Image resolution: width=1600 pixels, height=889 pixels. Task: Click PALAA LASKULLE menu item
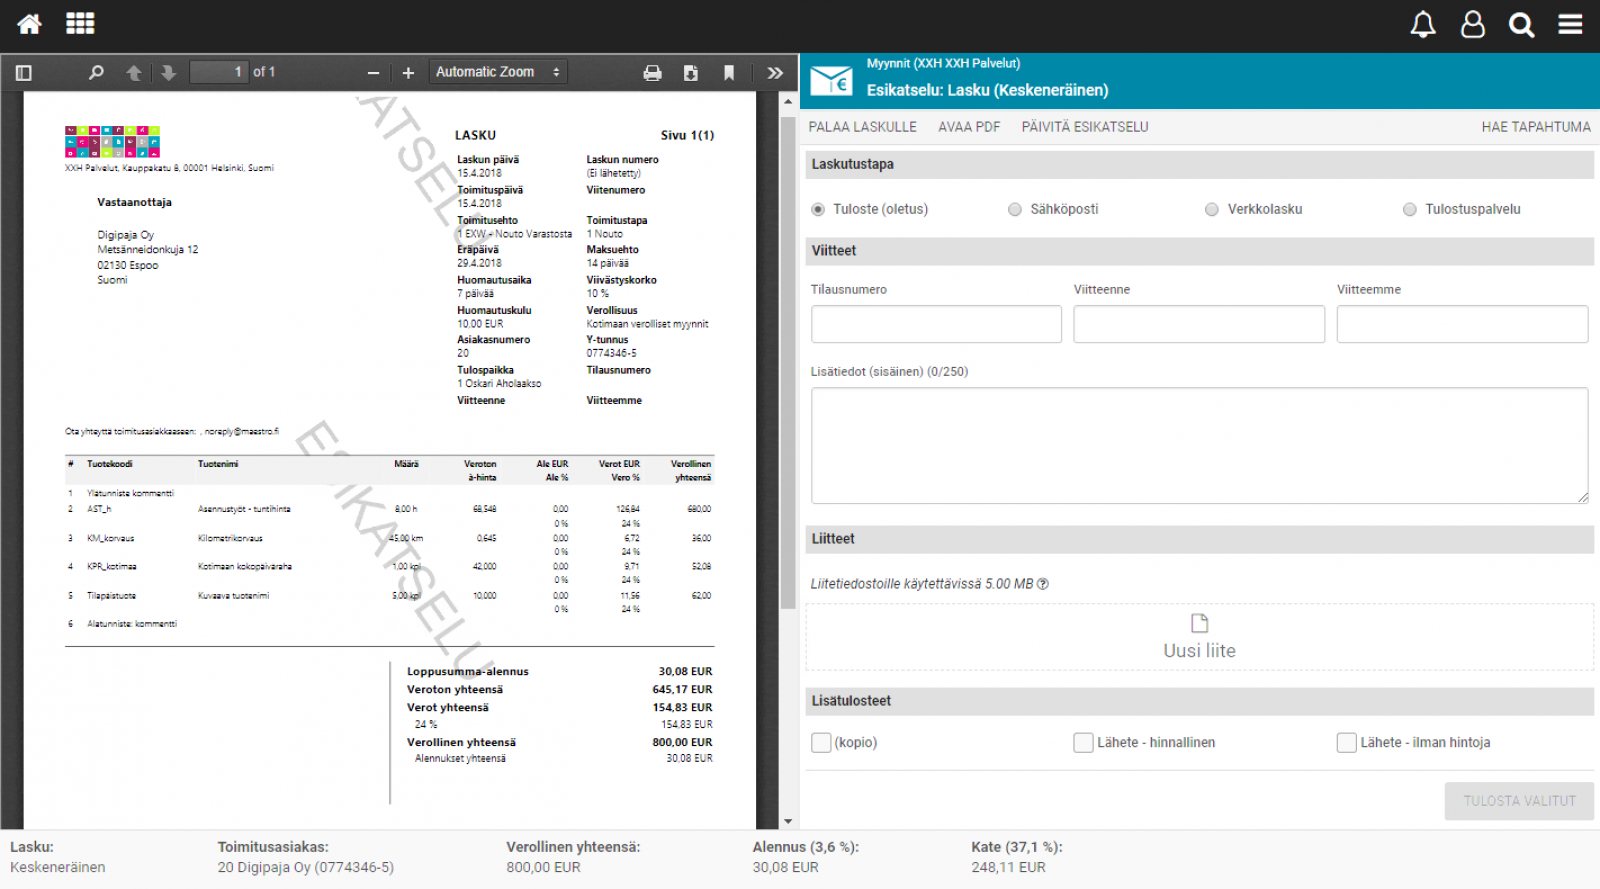point(863,127)
